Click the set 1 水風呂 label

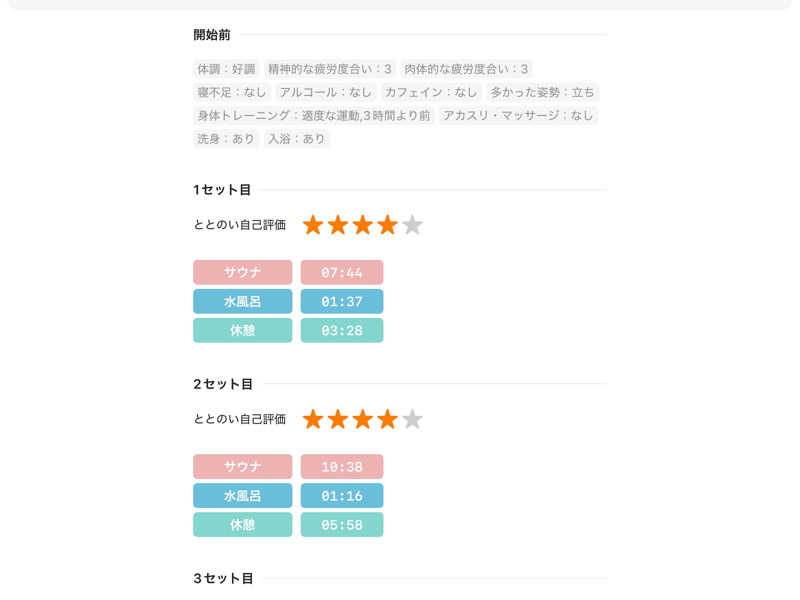242,301
